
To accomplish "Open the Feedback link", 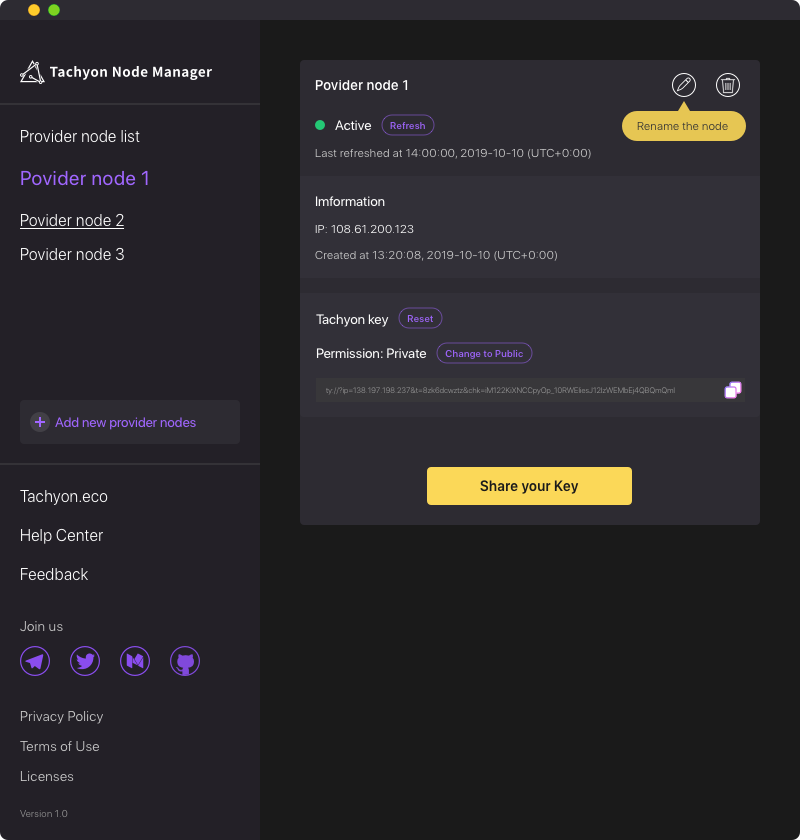I will coord(54,574).
